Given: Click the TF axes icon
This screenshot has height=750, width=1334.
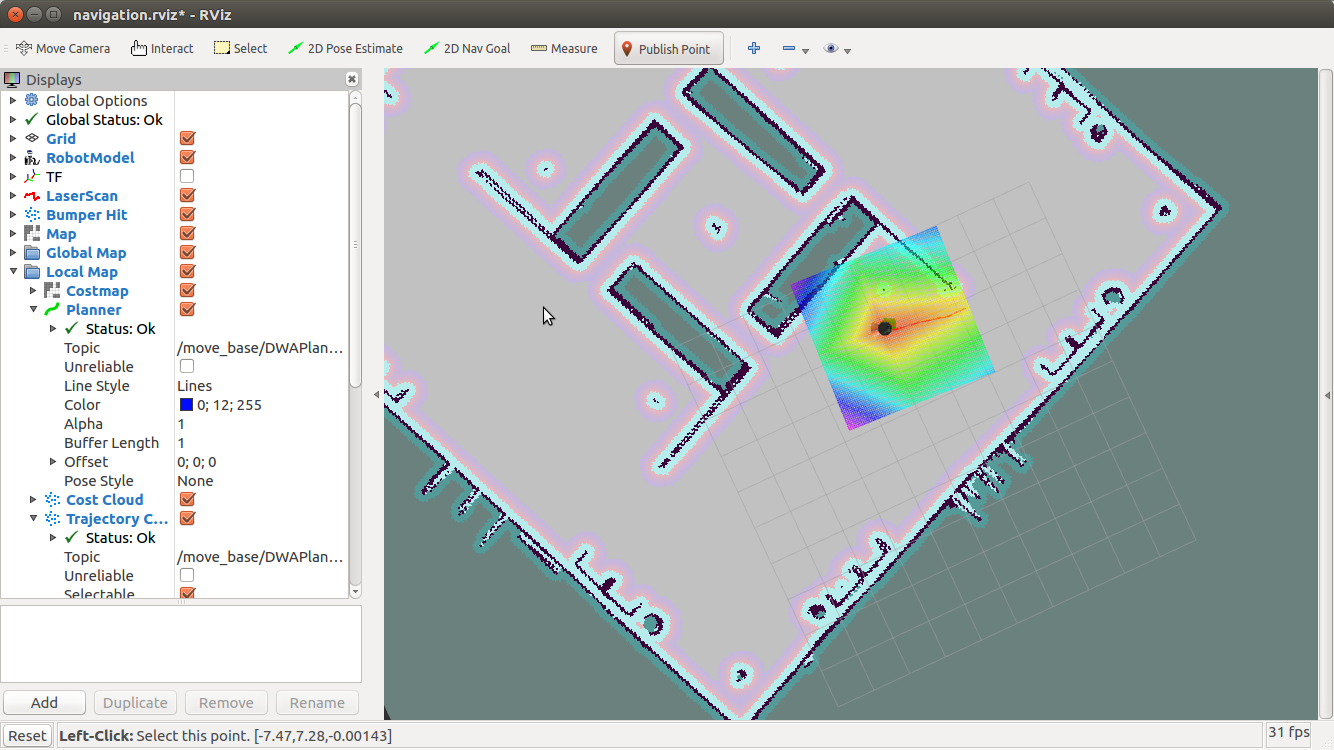Looking at the screenshot, I should [32, 176].
